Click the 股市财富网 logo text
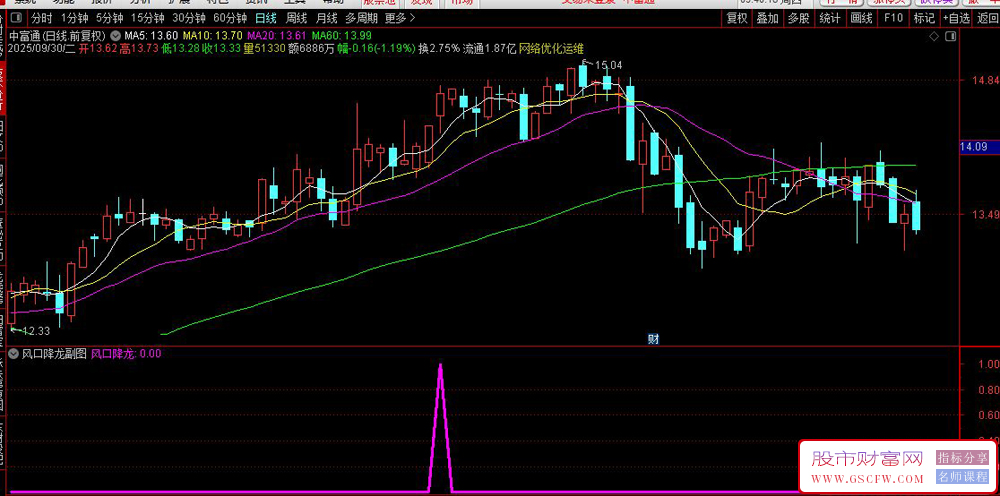Viewport: 1000px width, 496px height. coord(867,458)
